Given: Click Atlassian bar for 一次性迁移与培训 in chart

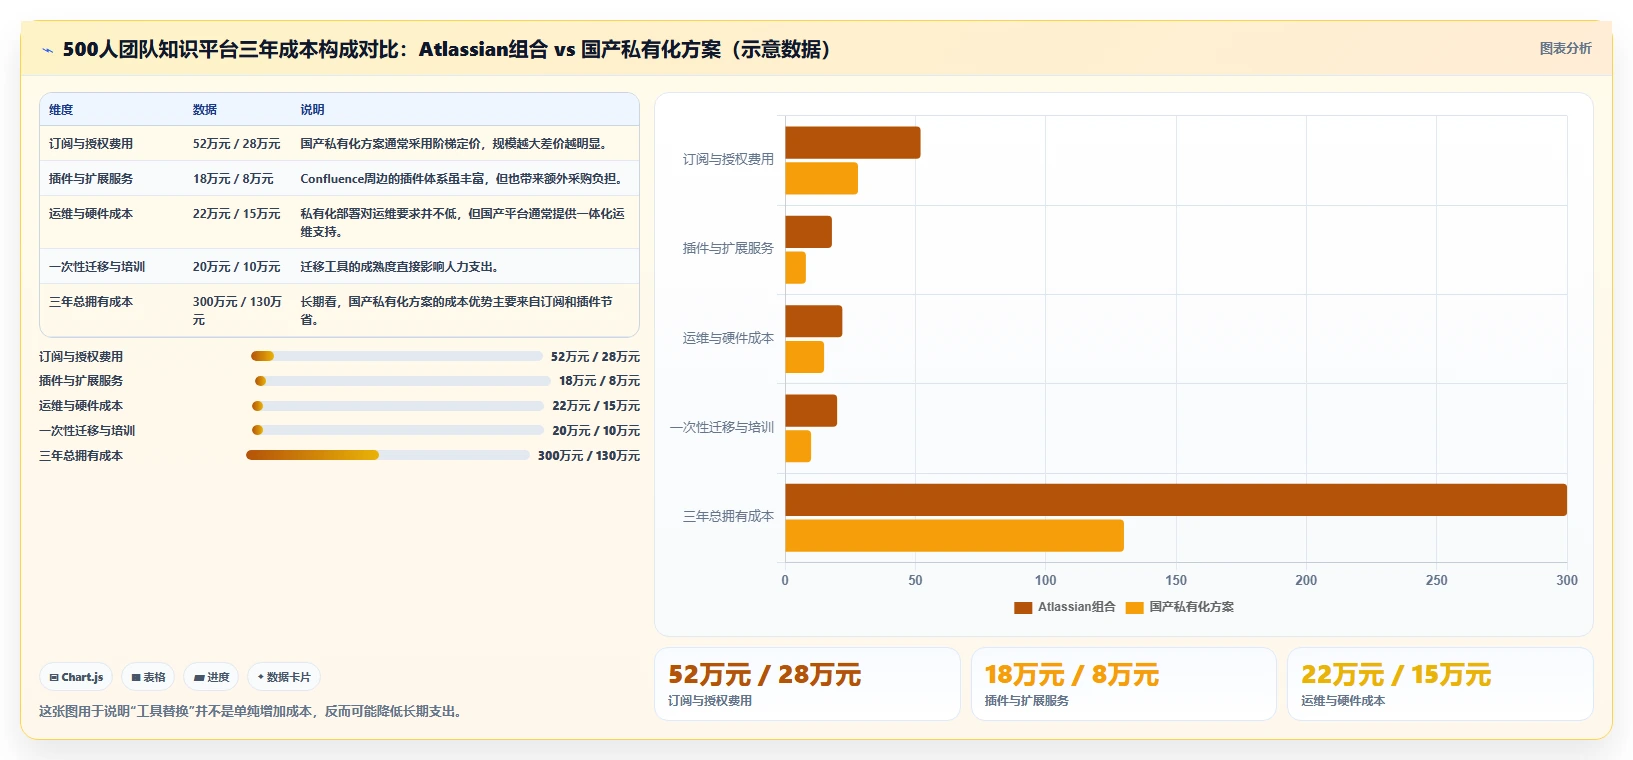Looking at the screenshot, I should 812,411.
